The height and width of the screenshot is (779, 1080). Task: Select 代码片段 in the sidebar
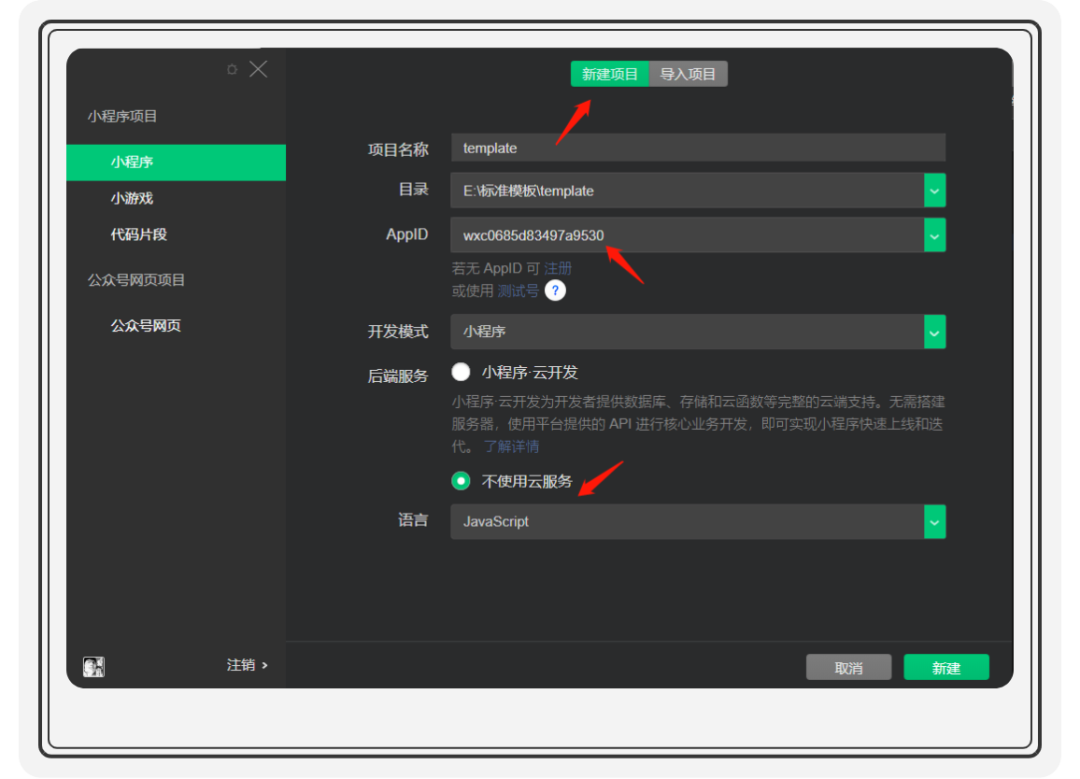click(x=138, y=234)
